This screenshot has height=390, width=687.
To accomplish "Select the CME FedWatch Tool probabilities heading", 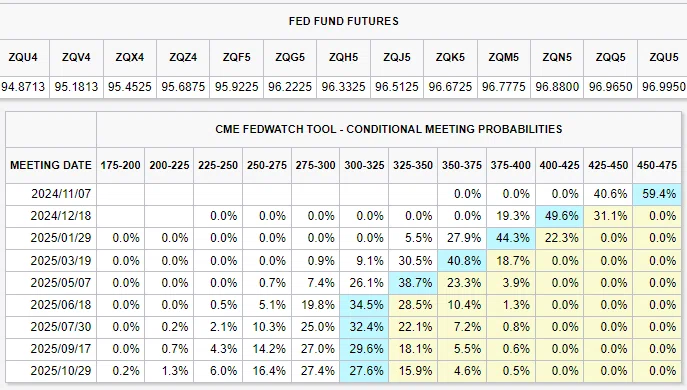I will [389, 129].
